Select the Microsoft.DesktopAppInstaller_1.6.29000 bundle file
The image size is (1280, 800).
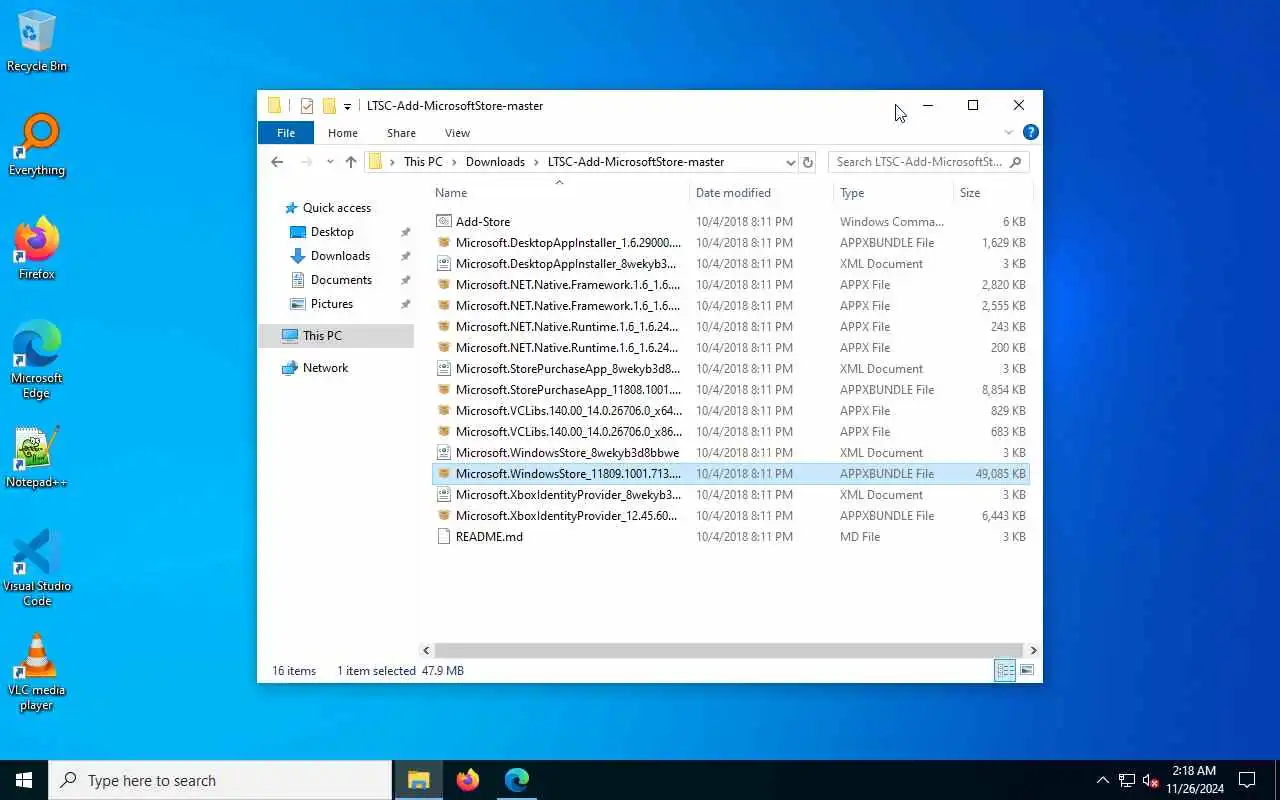point(731,243)
